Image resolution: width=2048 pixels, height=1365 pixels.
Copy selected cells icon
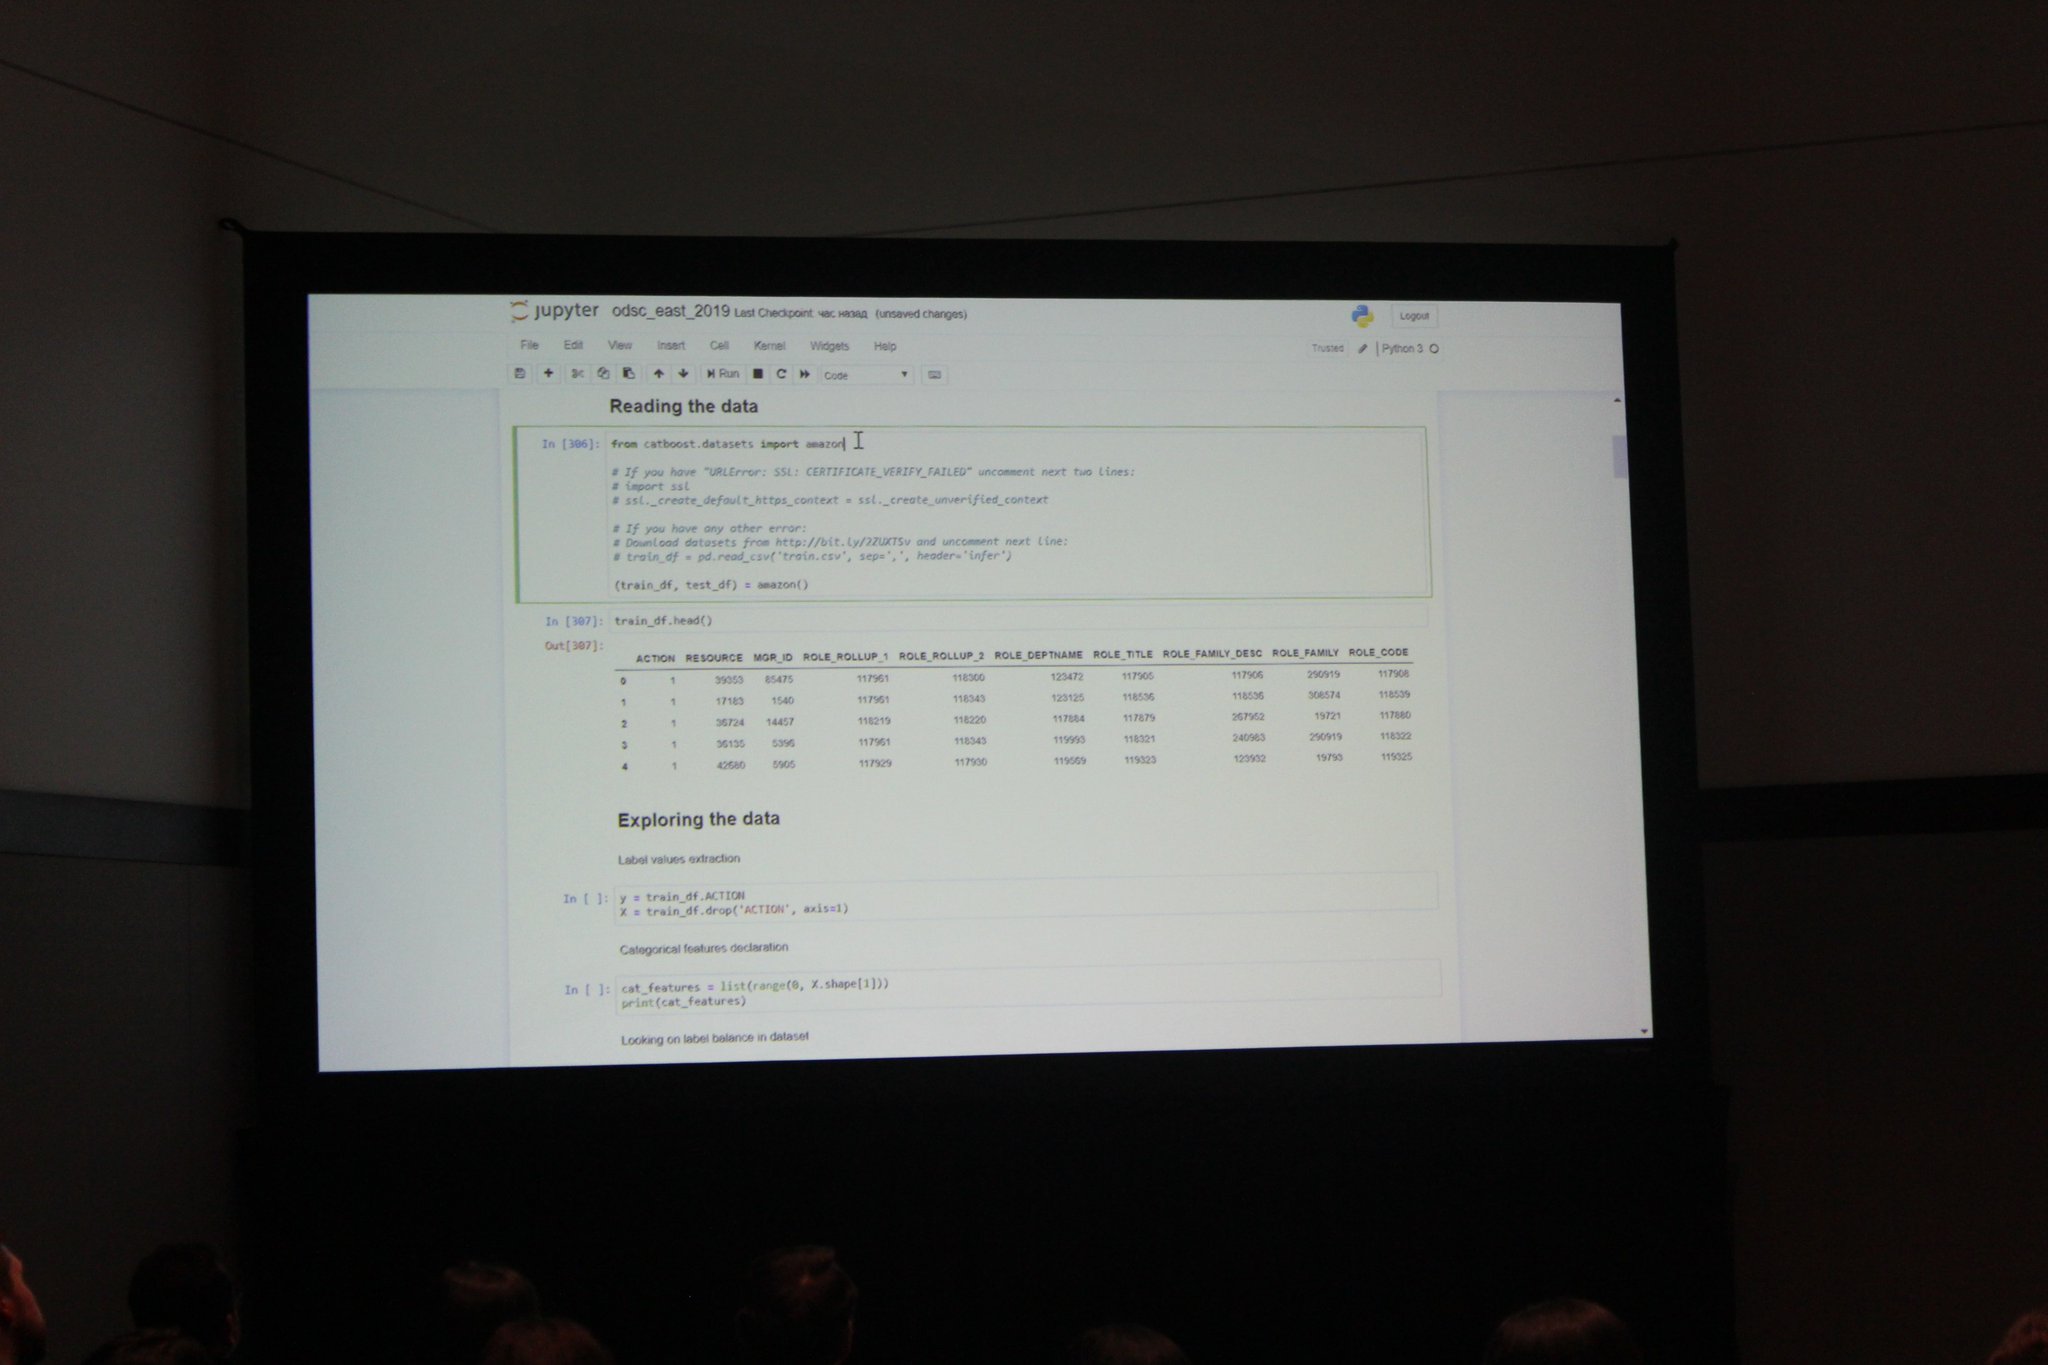pyautogui.click(x=603, y=374)
